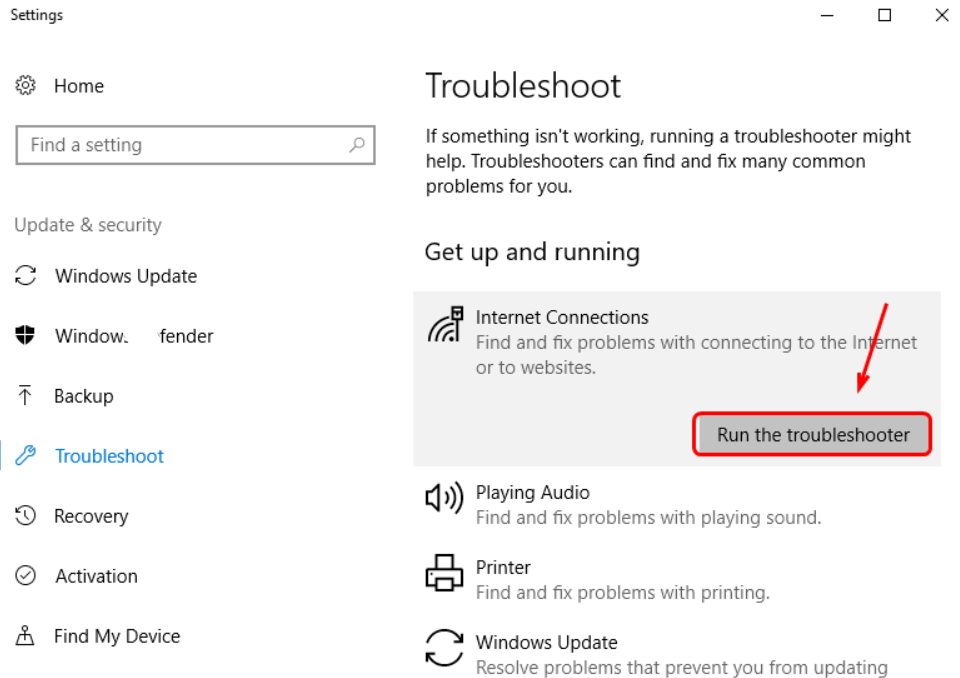Run the Internet Connections troubleshooter
The image size is (960, 678).
click(813, 435)
